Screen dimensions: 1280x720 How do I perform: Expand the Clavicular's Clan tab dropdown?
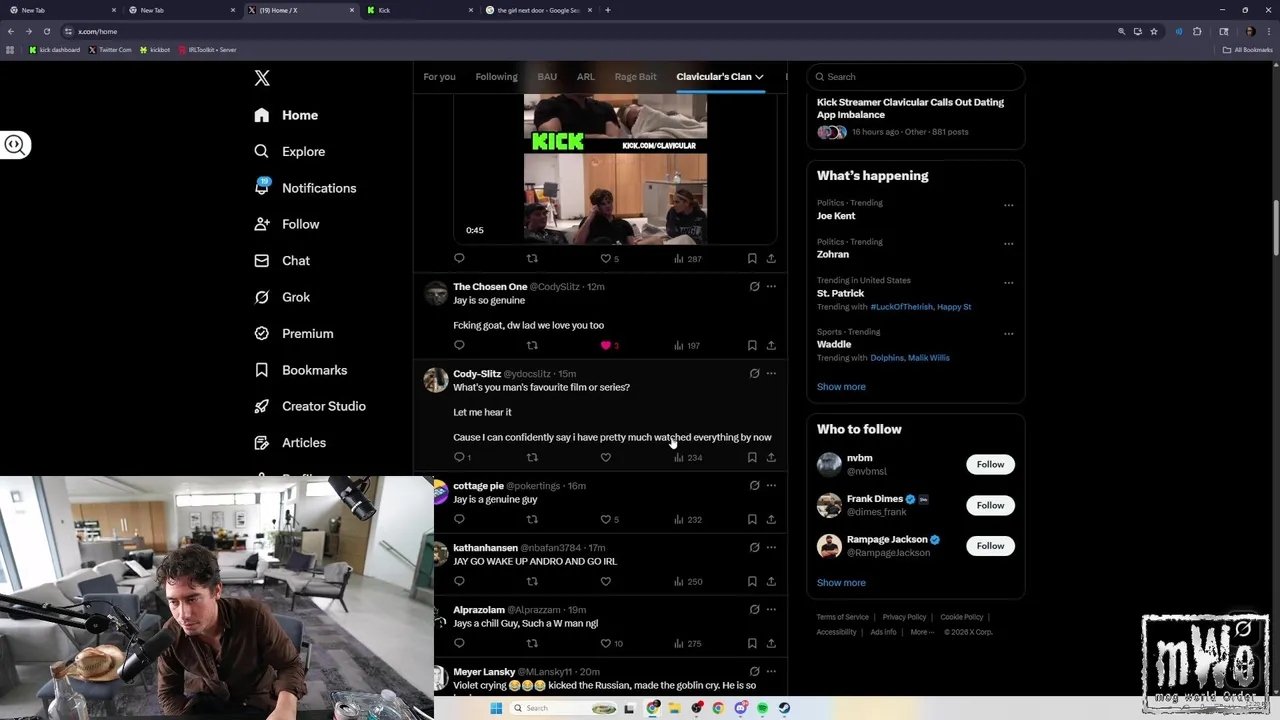tap(759, 77)
